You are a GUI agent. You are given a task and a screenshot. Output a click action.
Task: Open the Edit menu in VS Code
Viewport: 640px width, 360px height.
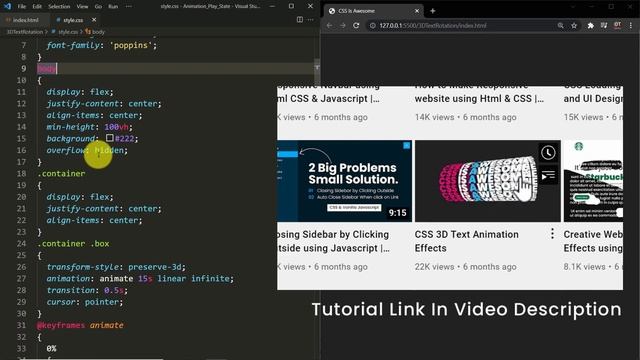coord(37,7)
